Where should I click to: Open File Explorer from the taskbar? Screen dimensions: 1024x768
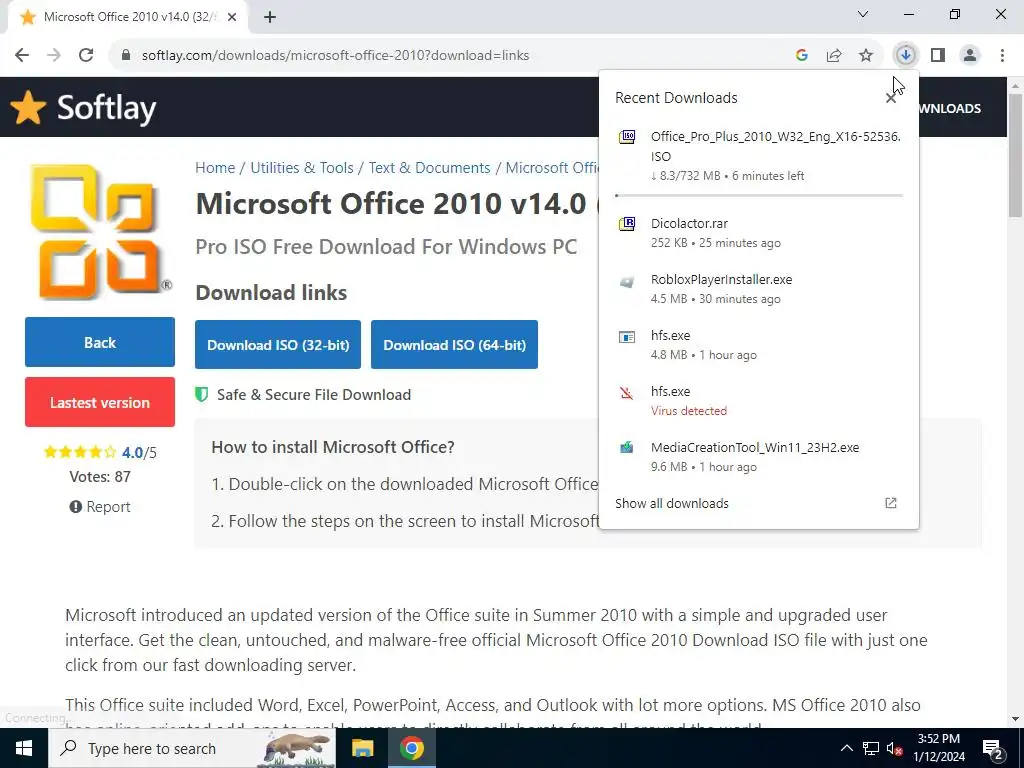(x=362, y=748)
